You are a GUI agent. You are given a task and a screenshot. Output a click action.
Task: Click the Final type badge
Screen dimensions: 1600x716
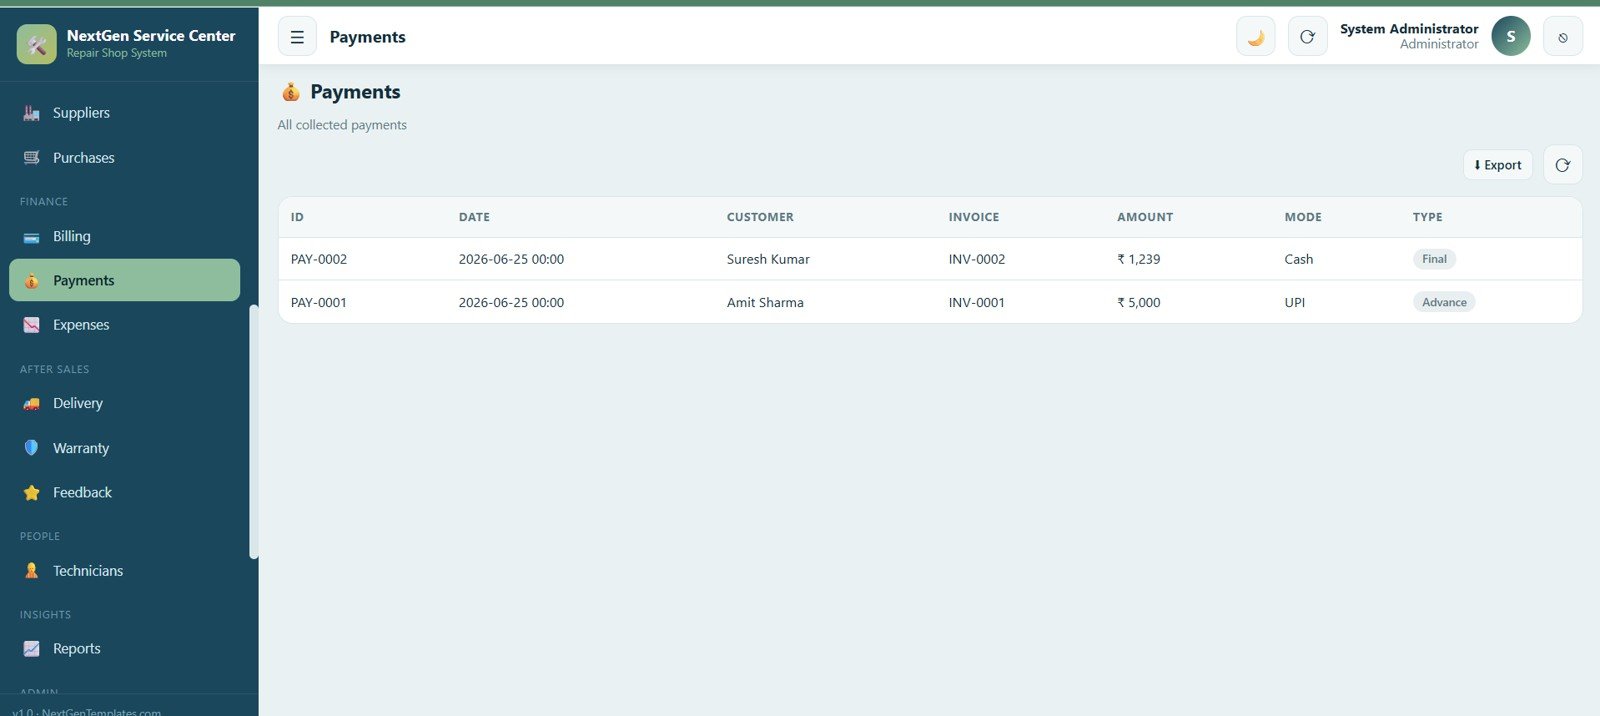(1434, 259)
